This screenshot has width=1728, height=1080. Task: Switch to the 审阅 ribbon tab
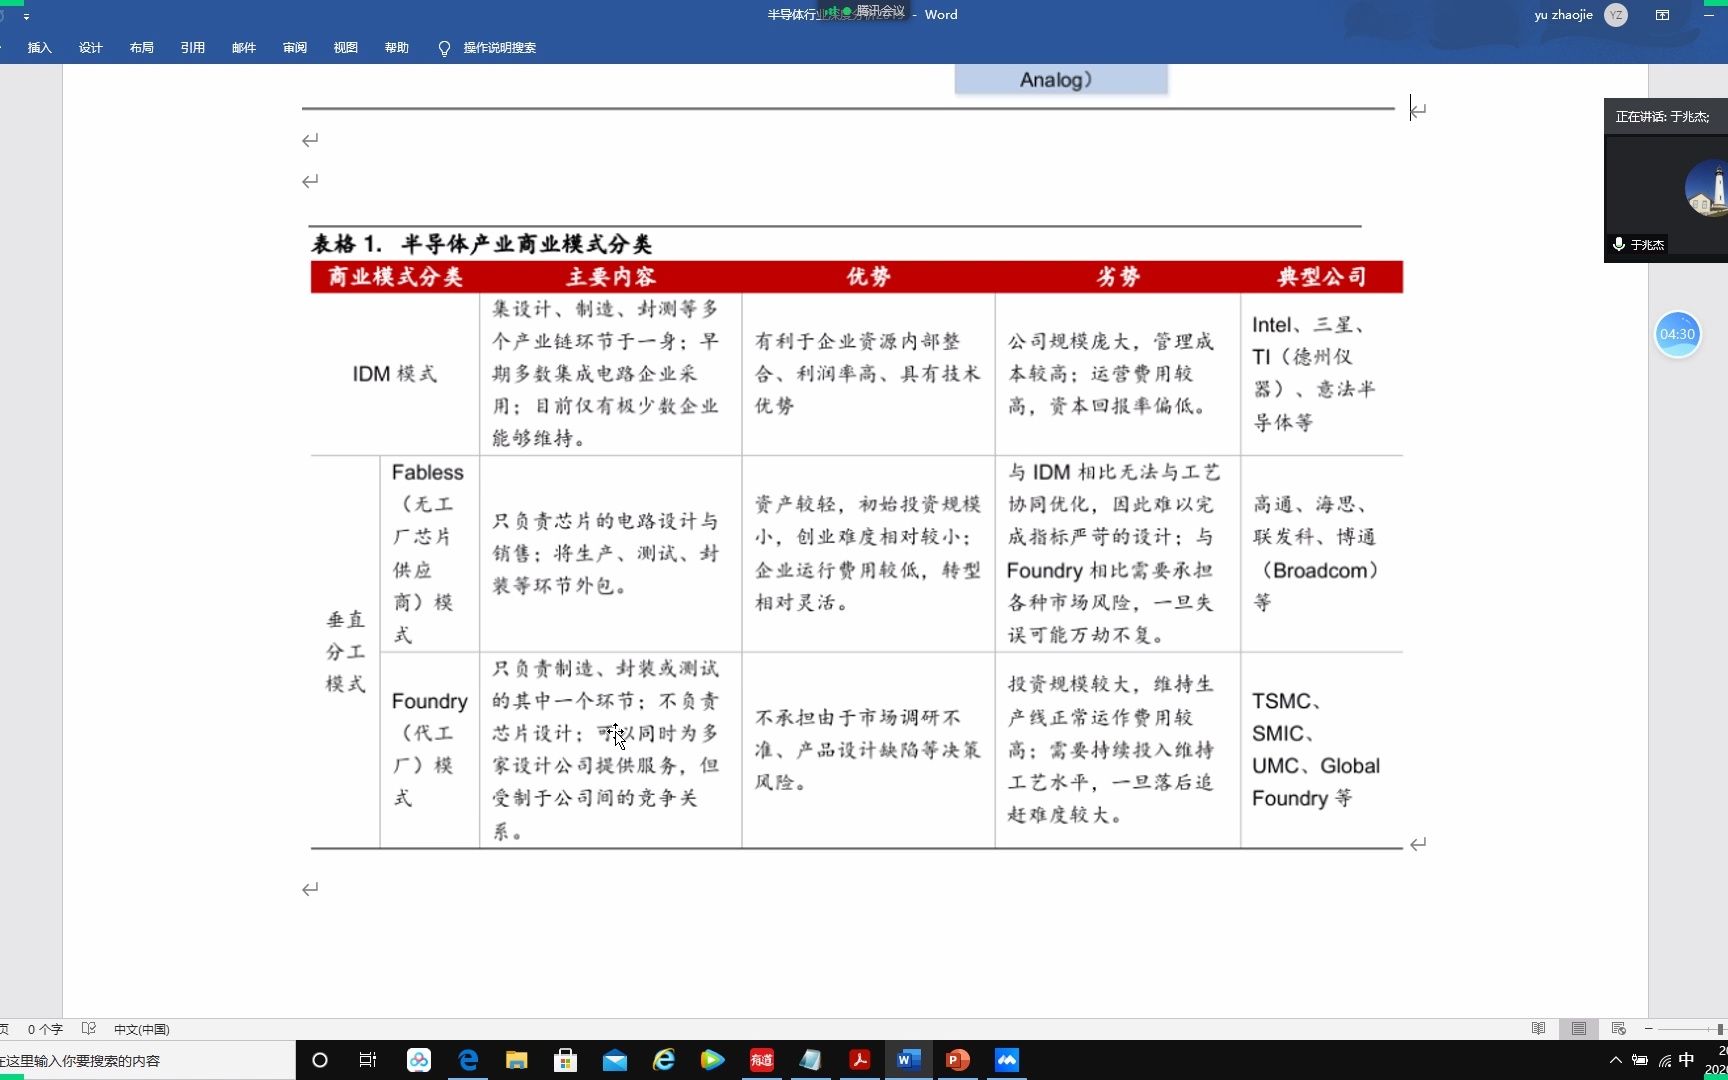pyautogui.click(x=294, y=47)
